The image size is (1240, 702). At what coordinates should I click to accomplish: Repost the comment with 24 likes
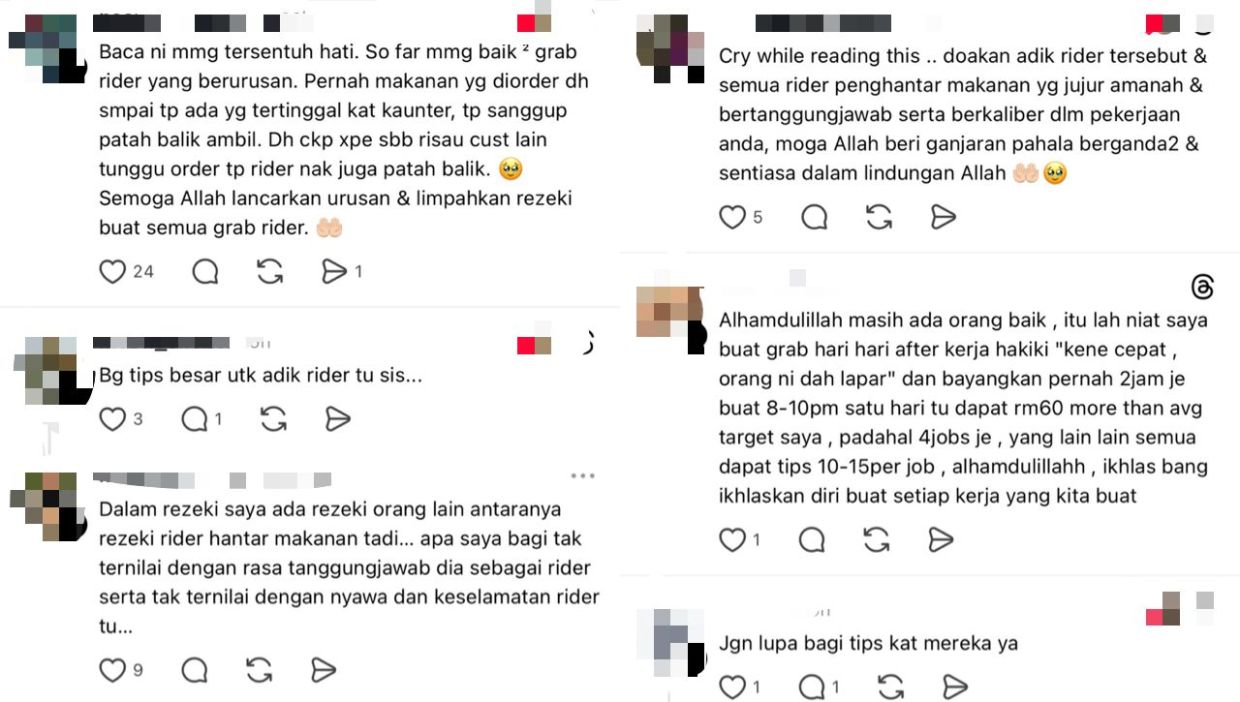[269, 271]
